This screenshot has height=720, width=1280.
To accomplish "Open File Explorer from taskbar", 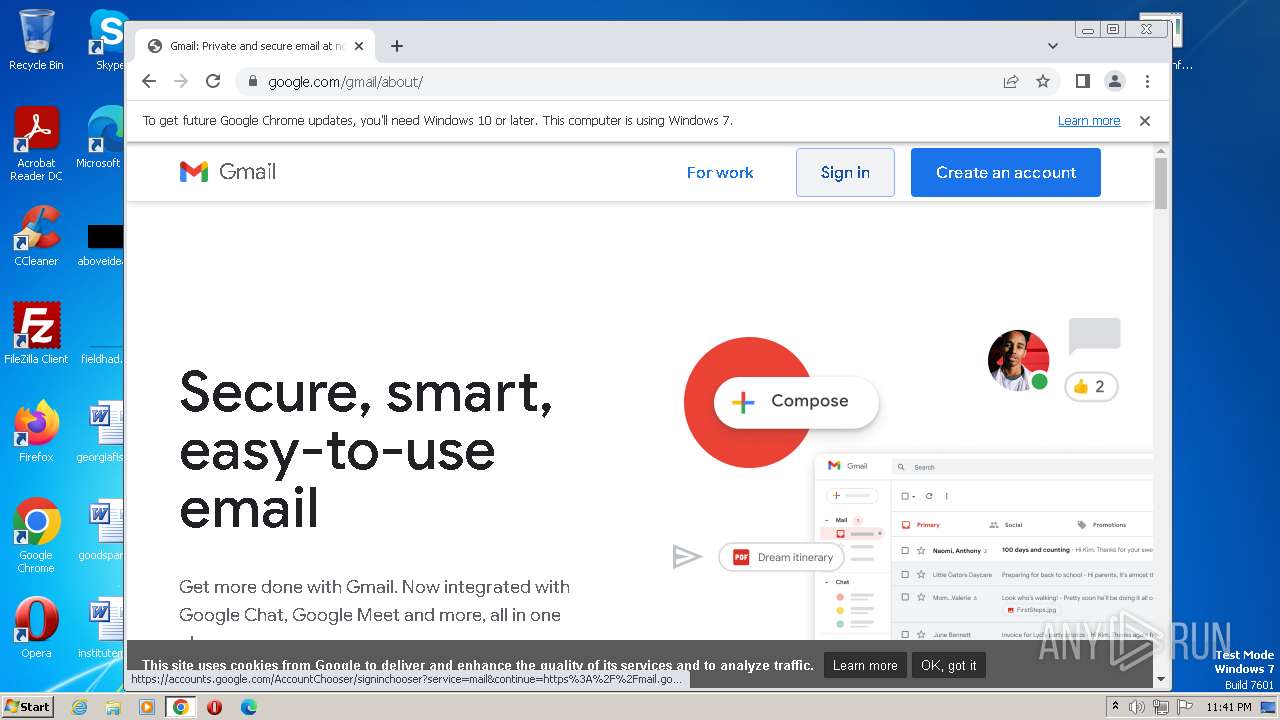I will 113,707.
